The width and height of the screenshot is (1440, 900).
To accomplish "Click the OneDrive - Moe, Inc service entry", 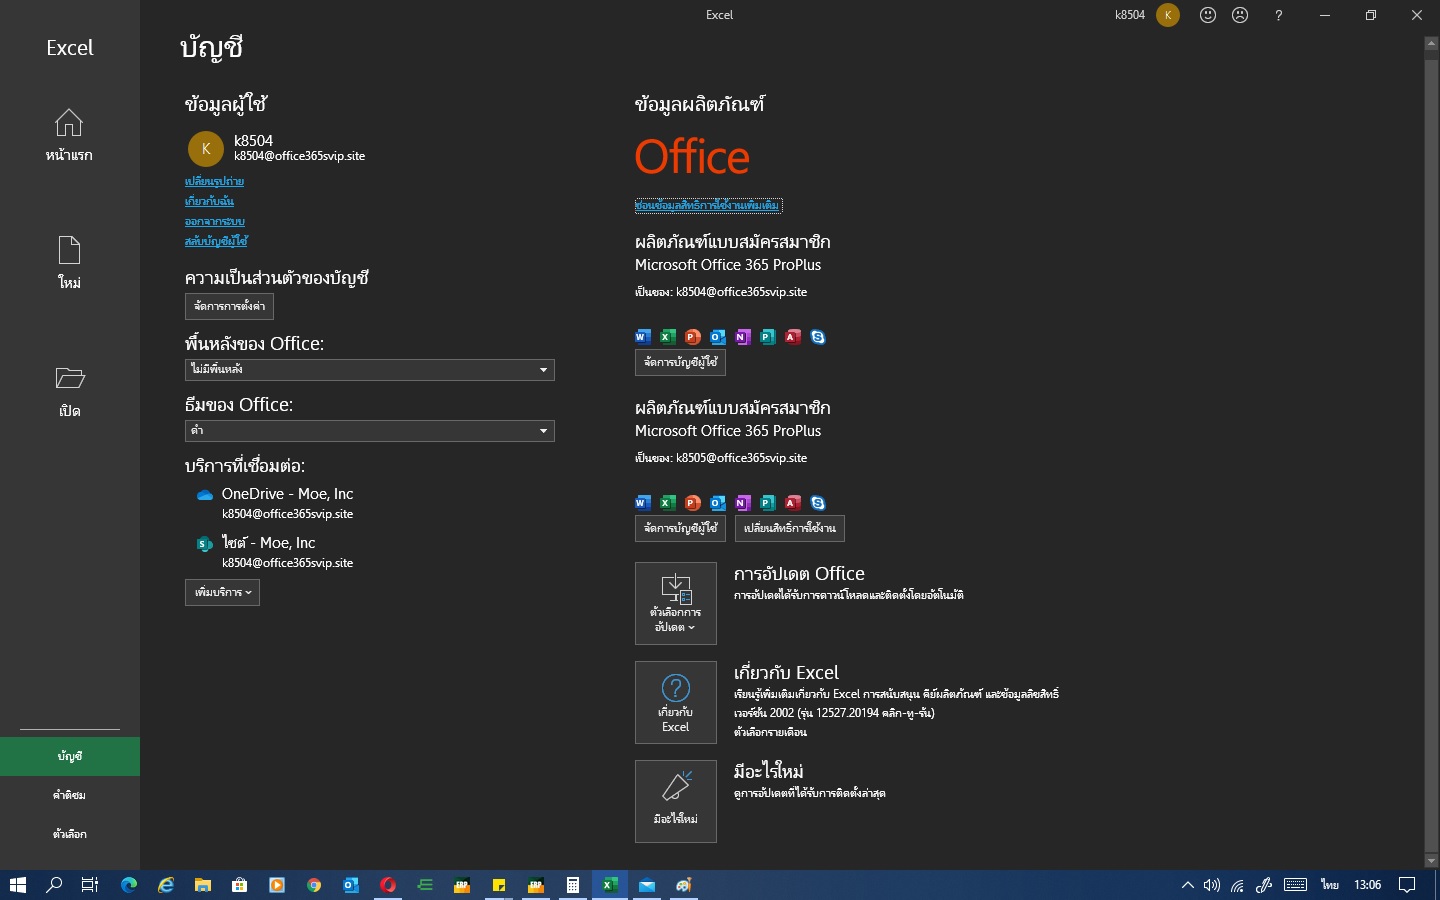I will point(275,503).
